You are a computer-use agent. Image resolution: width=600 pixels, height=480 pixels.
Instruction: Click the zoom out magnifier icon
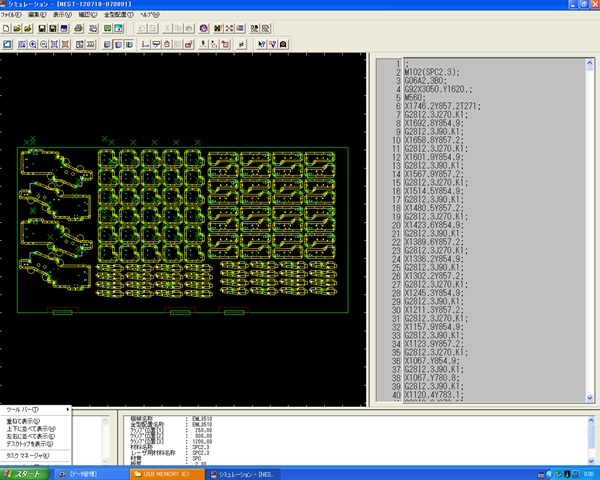[x=44, y=44]
